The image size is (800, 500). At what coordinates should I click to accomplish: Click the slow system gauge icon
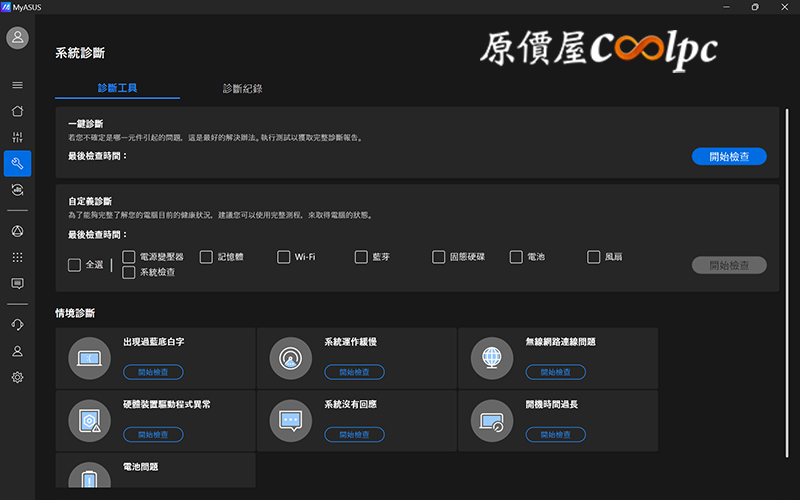[291, 358]
